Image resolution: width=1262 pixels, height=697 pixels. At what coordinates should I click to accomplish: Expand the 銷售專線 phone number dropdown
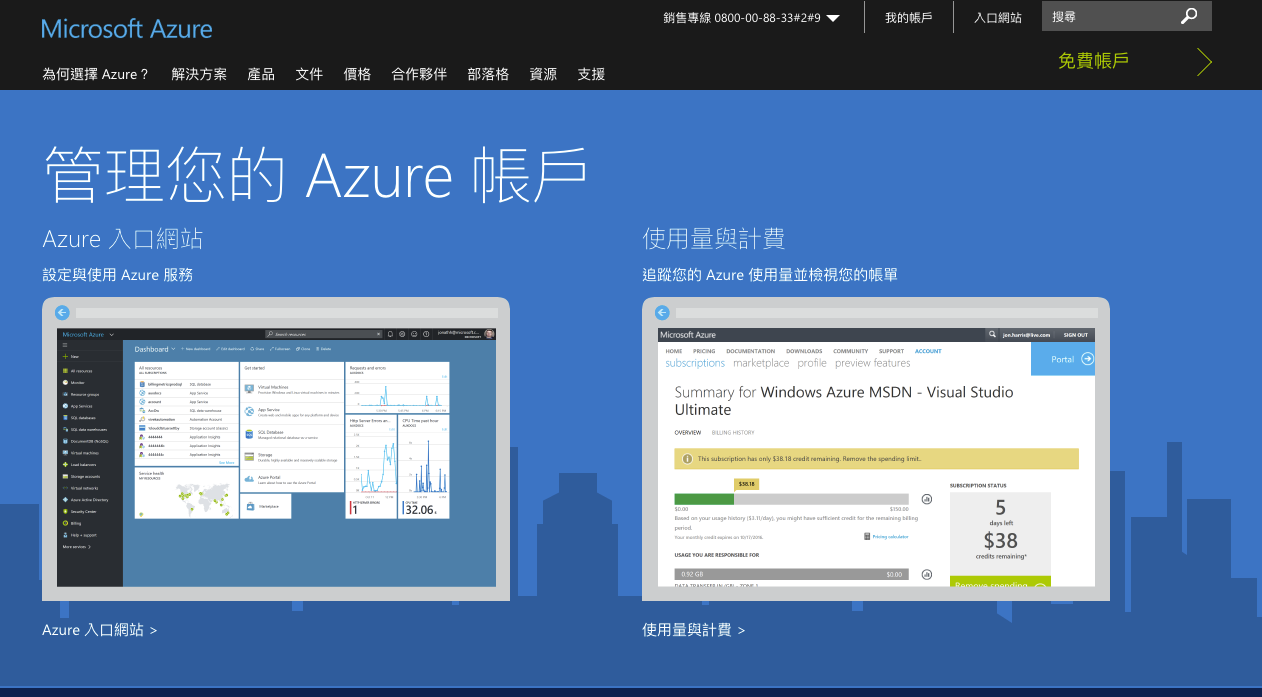coord(833,18)
